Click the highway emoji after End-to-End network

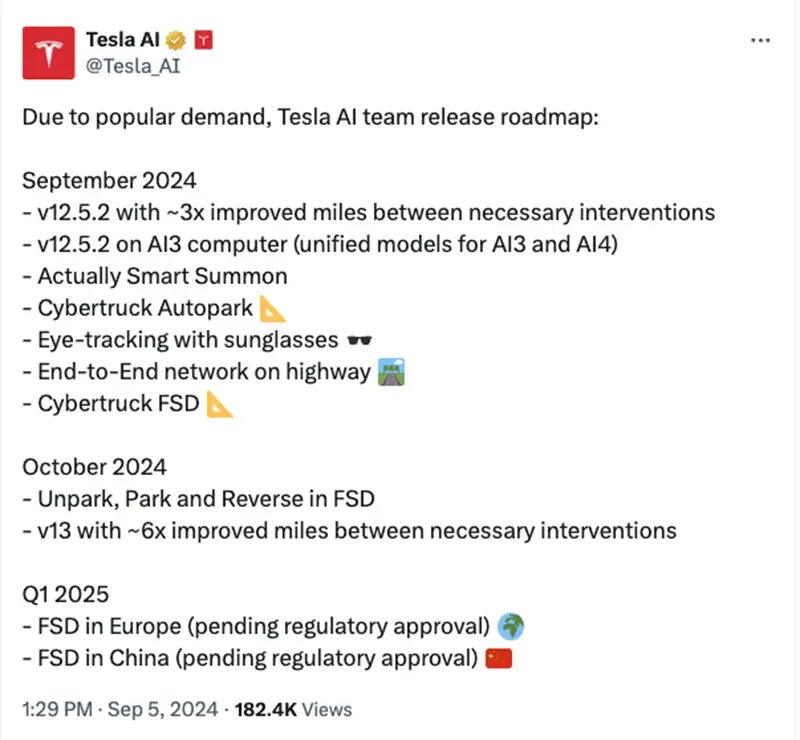point(390,372)
